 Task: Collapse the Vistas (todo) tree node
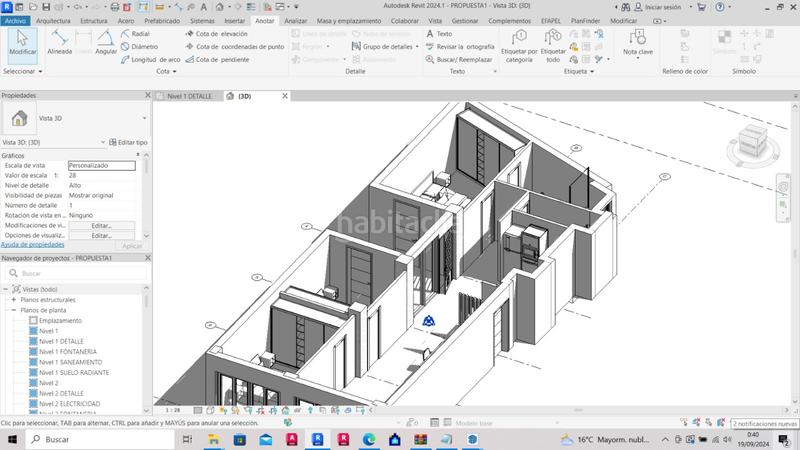click(7, 288)
